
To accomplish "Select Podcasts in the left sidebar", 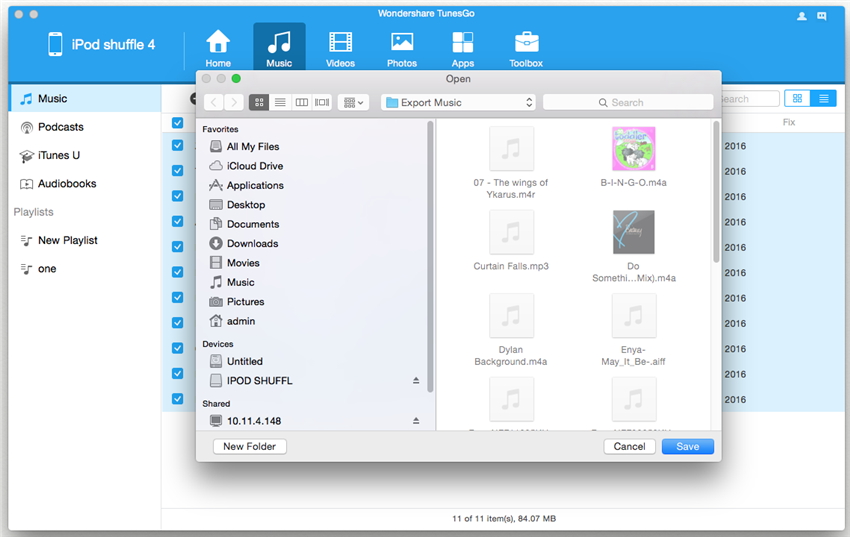I will (60, 127).
